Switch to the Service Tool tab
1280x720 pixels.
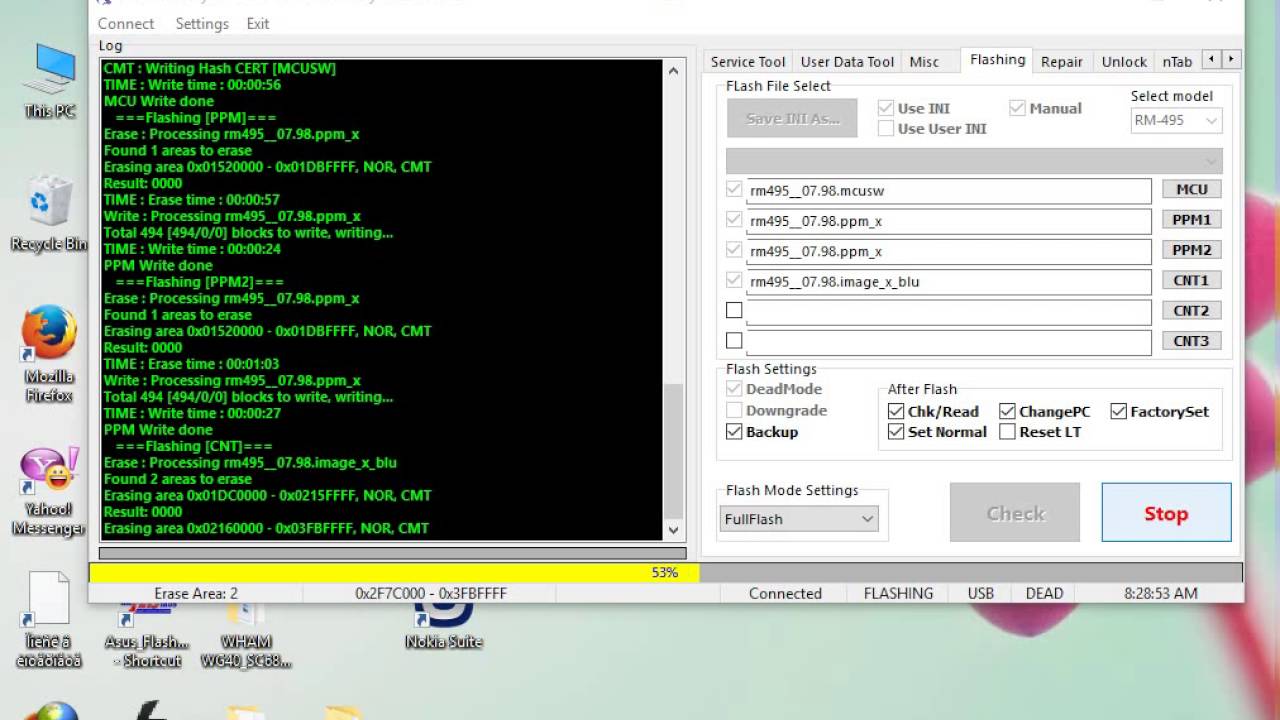pyautogui.click(x=748, y=61)
